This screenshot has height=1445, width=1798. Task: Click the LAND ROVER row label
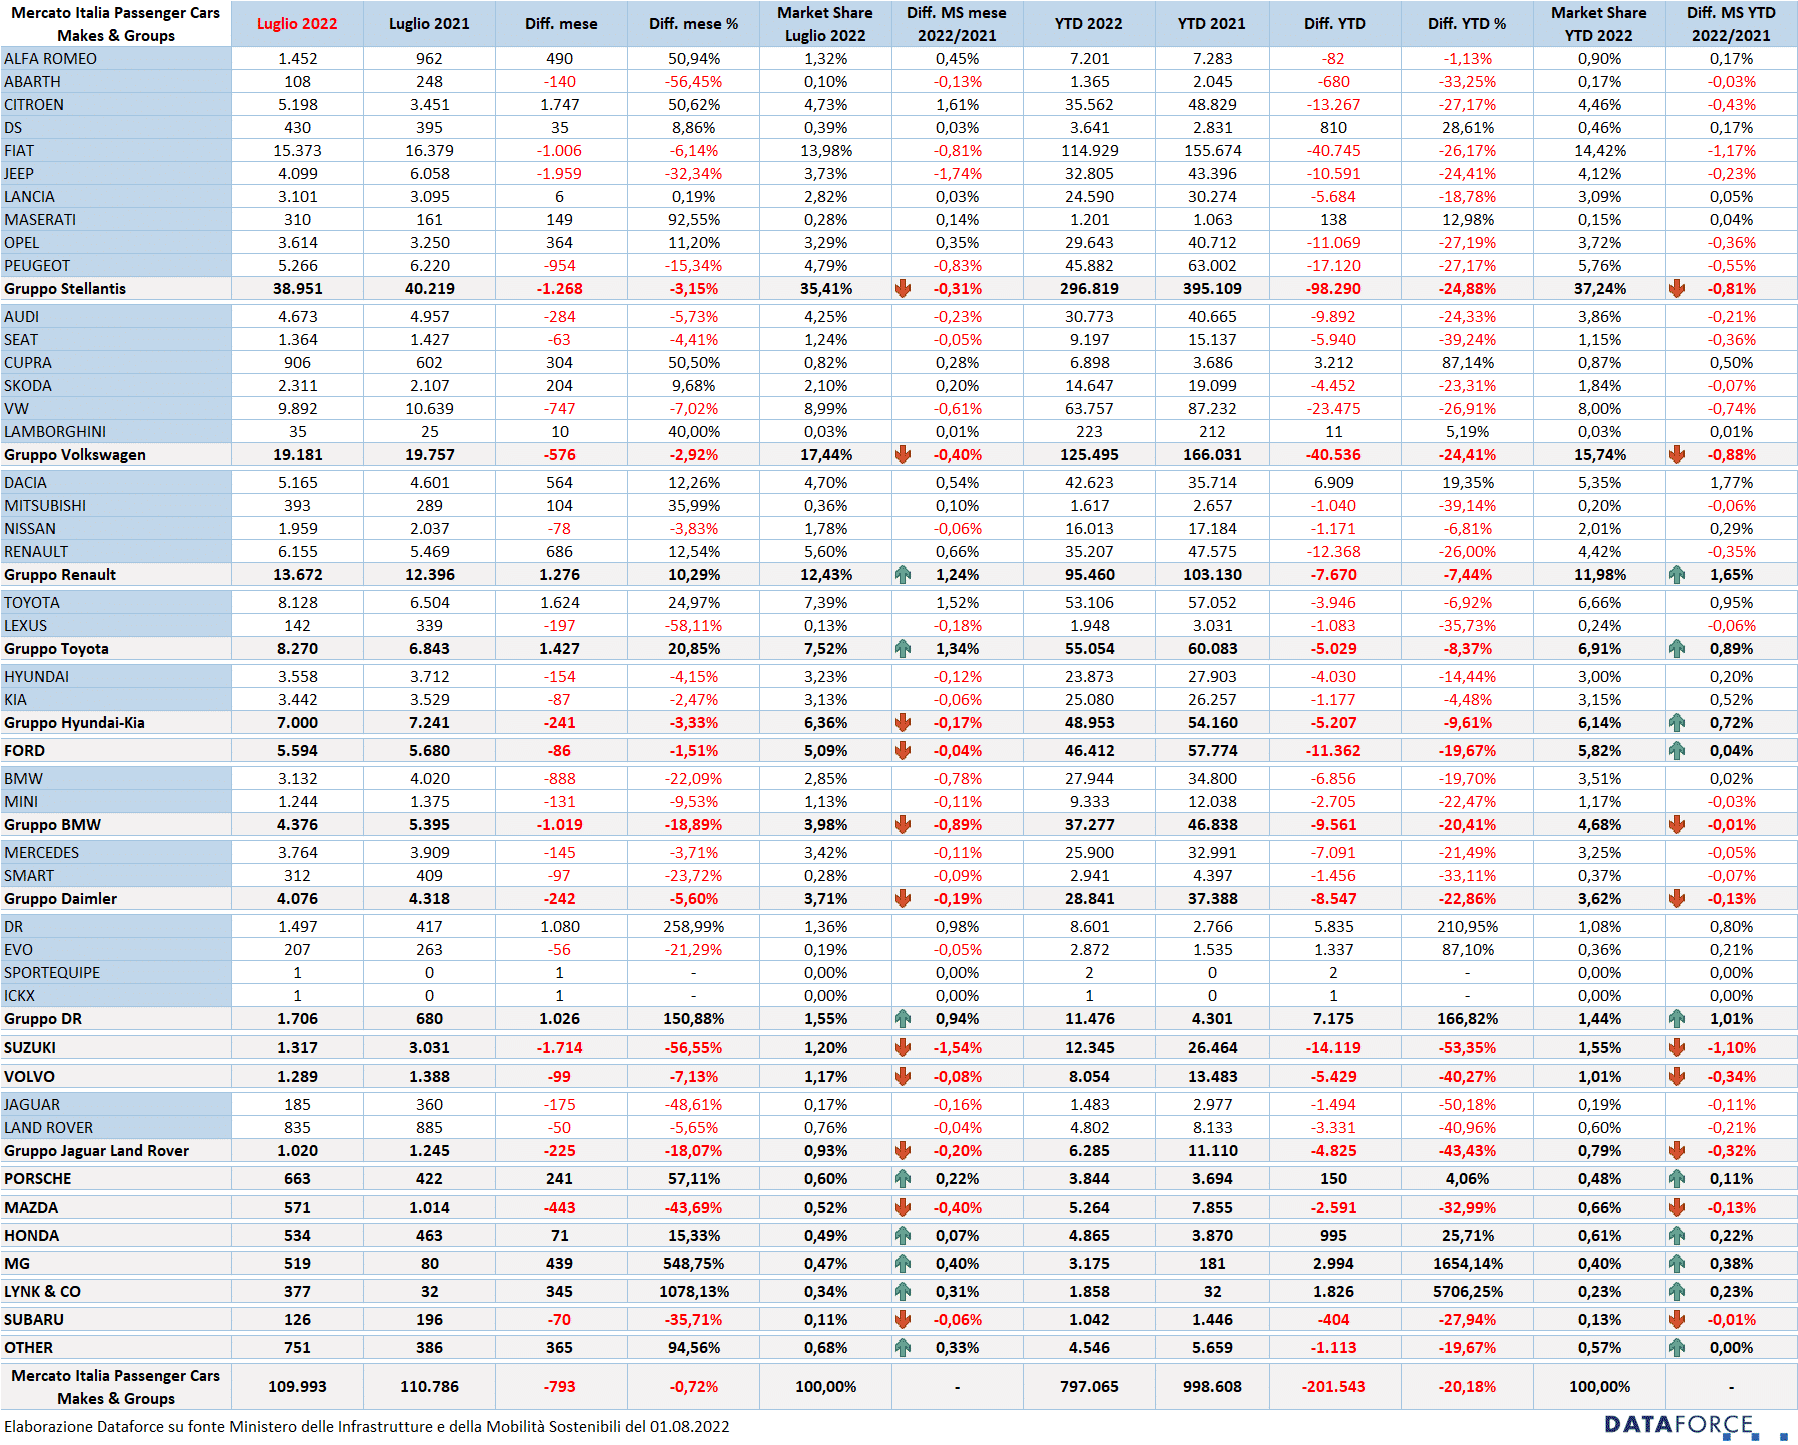(48, 1128)
